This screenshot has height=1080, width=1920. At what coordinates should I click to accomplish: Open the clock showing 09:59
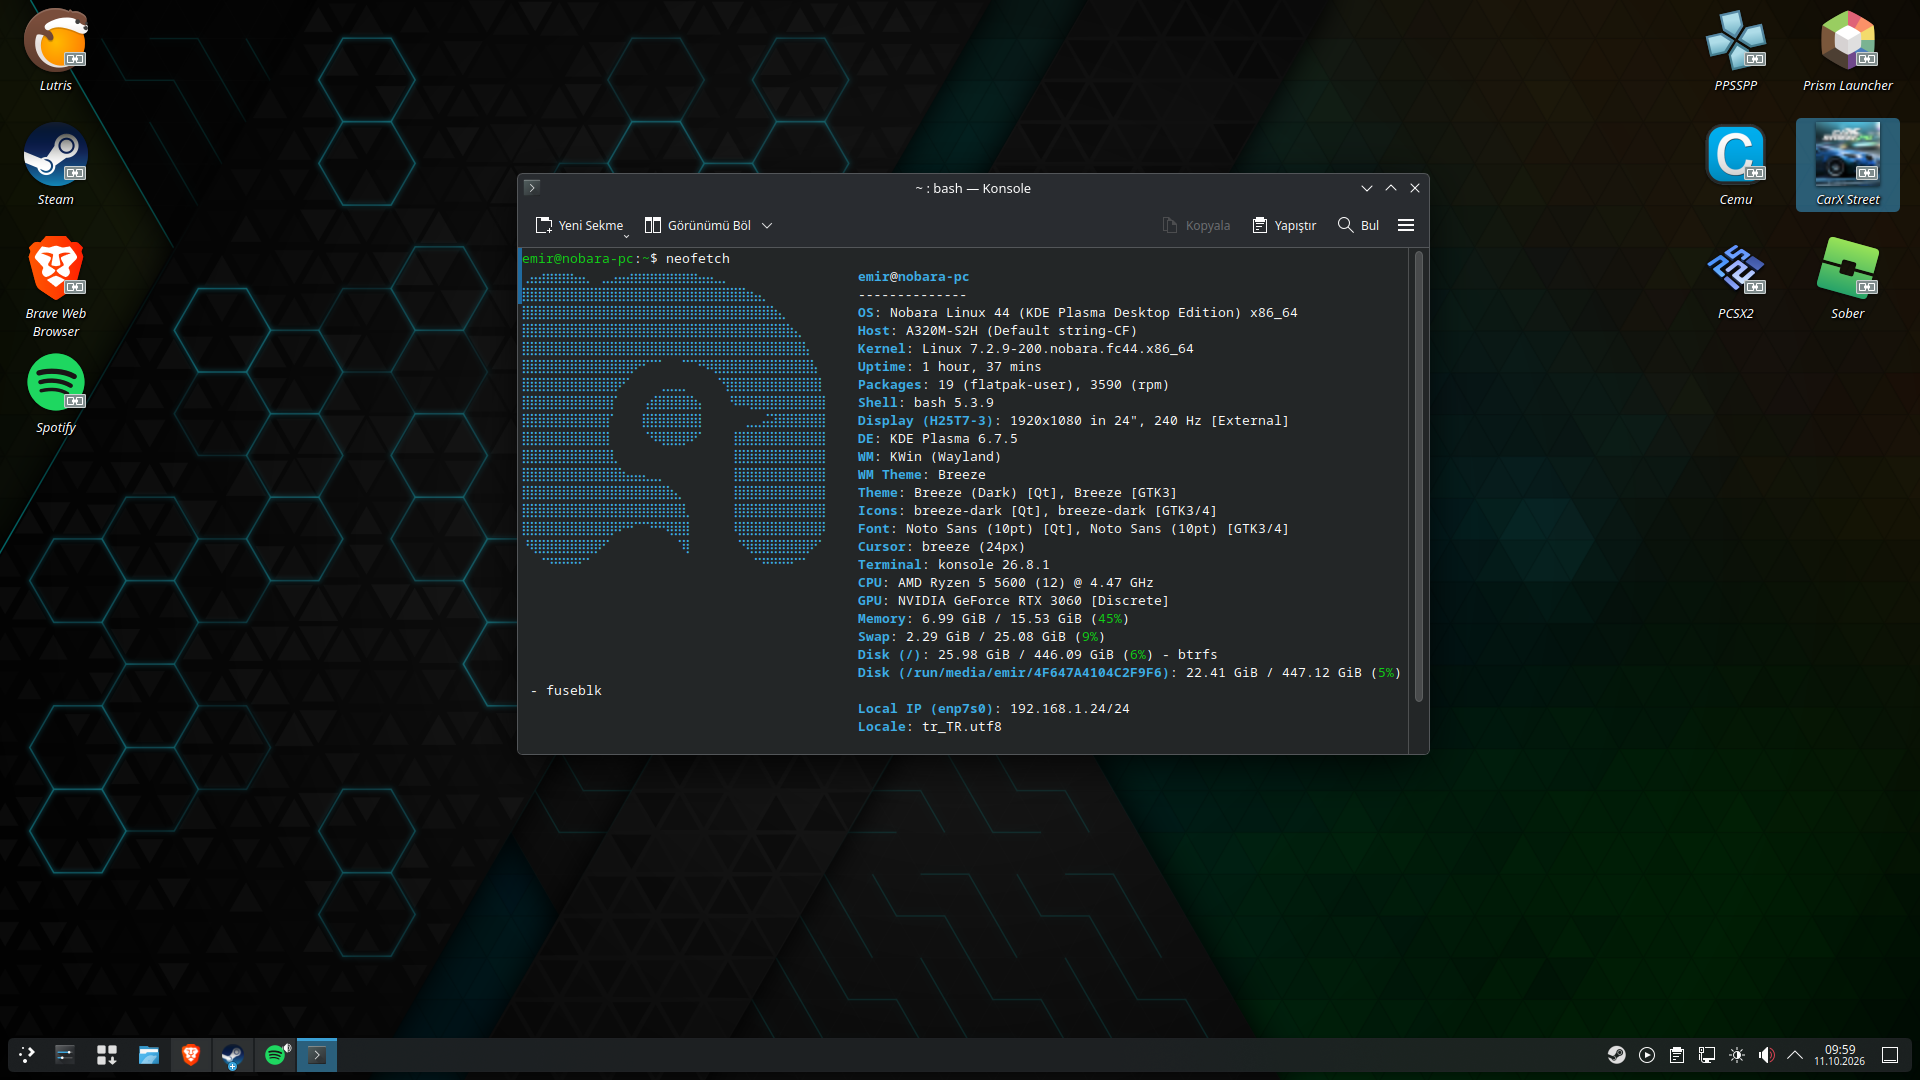1840,1055
